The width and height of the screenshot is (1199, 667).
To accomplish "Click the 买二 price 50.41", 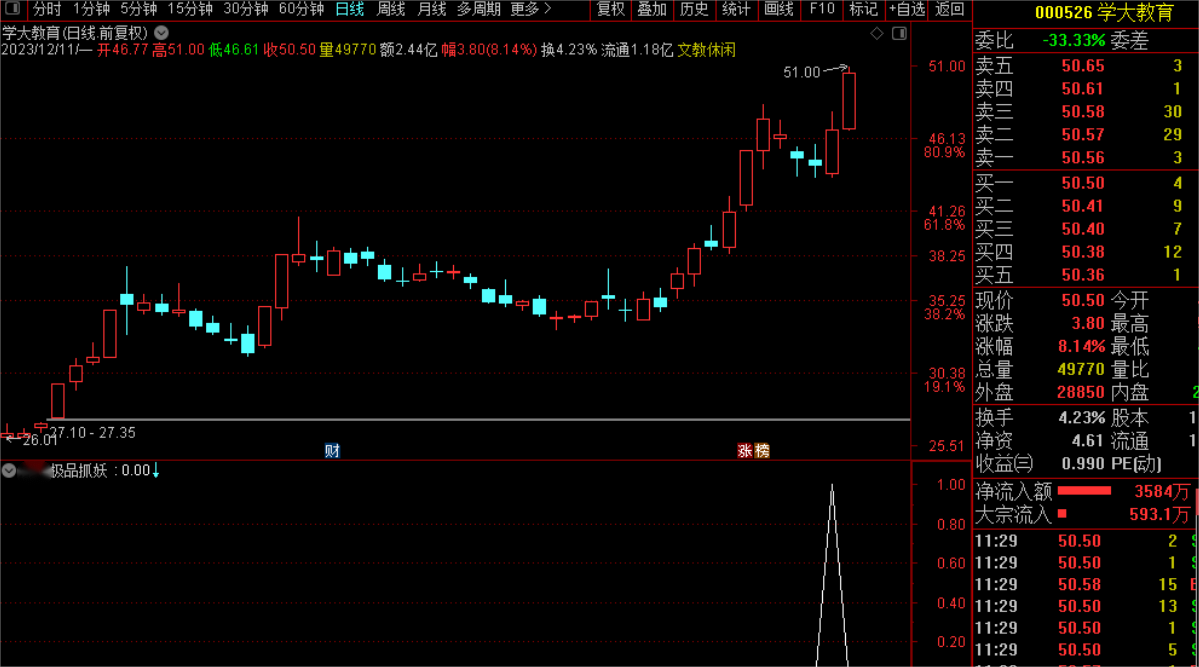I will (1083, 206).
